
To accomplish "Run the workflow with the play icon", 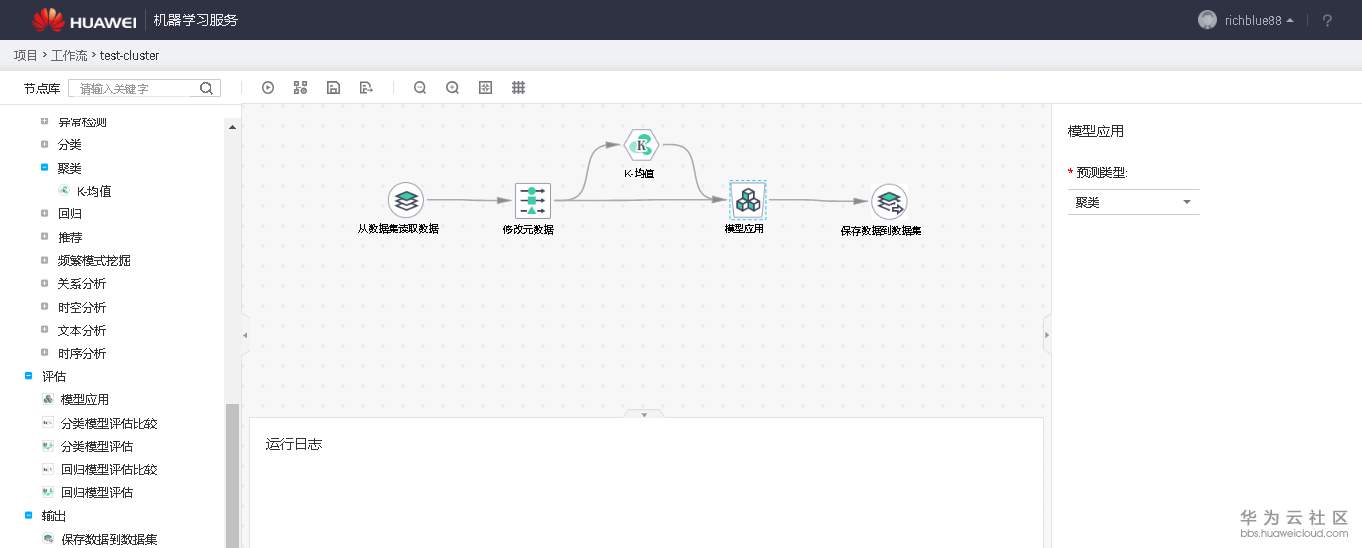I will pyautogui.click(x=268, y=88).
